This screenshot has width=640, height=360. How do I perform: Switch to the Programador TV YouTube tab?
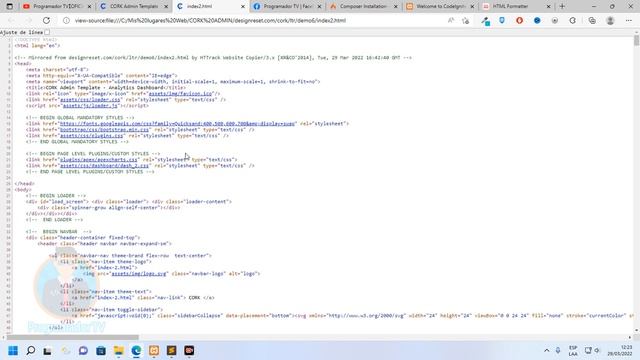click(57, 7)
